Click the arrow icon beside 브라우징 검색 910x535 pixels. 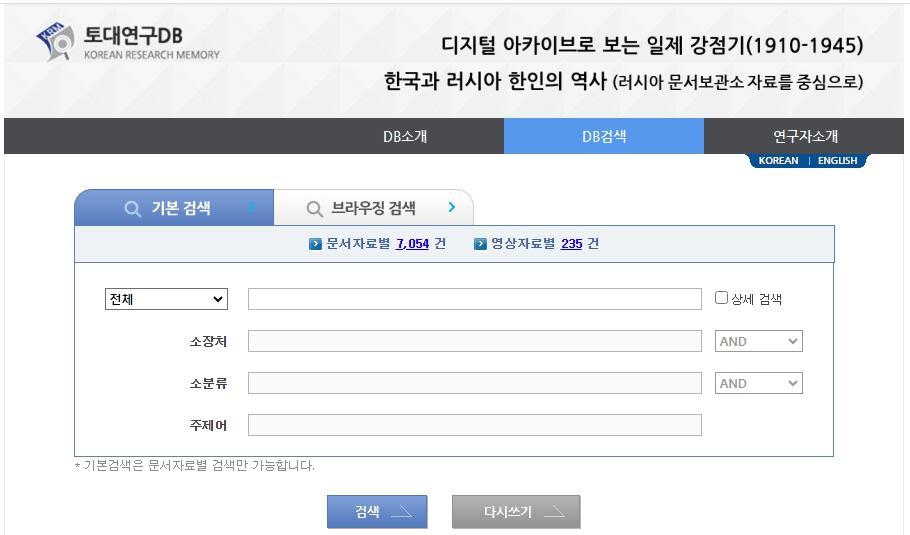click(x=452, y=208)
